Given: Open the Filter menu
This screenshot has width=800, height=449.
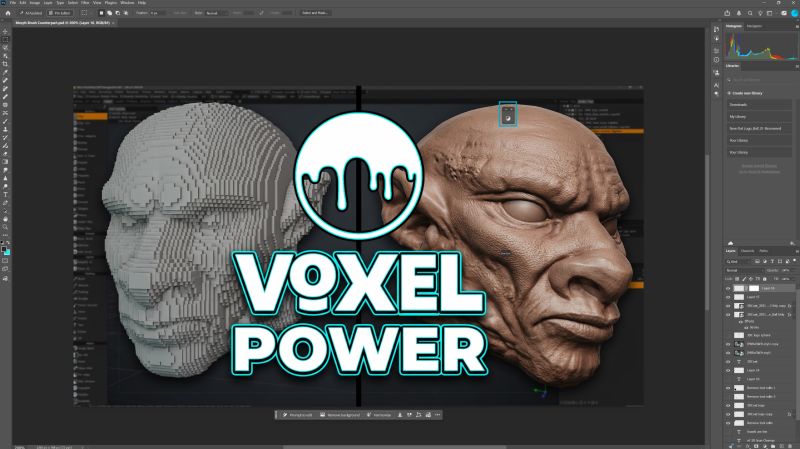Looking at the screenshot, I should coord(85,3).
